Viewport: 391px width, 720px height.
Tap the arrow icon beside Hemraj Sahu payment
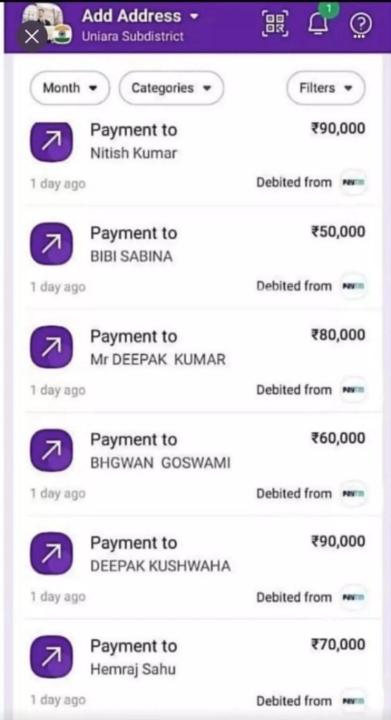coord(51,657)
